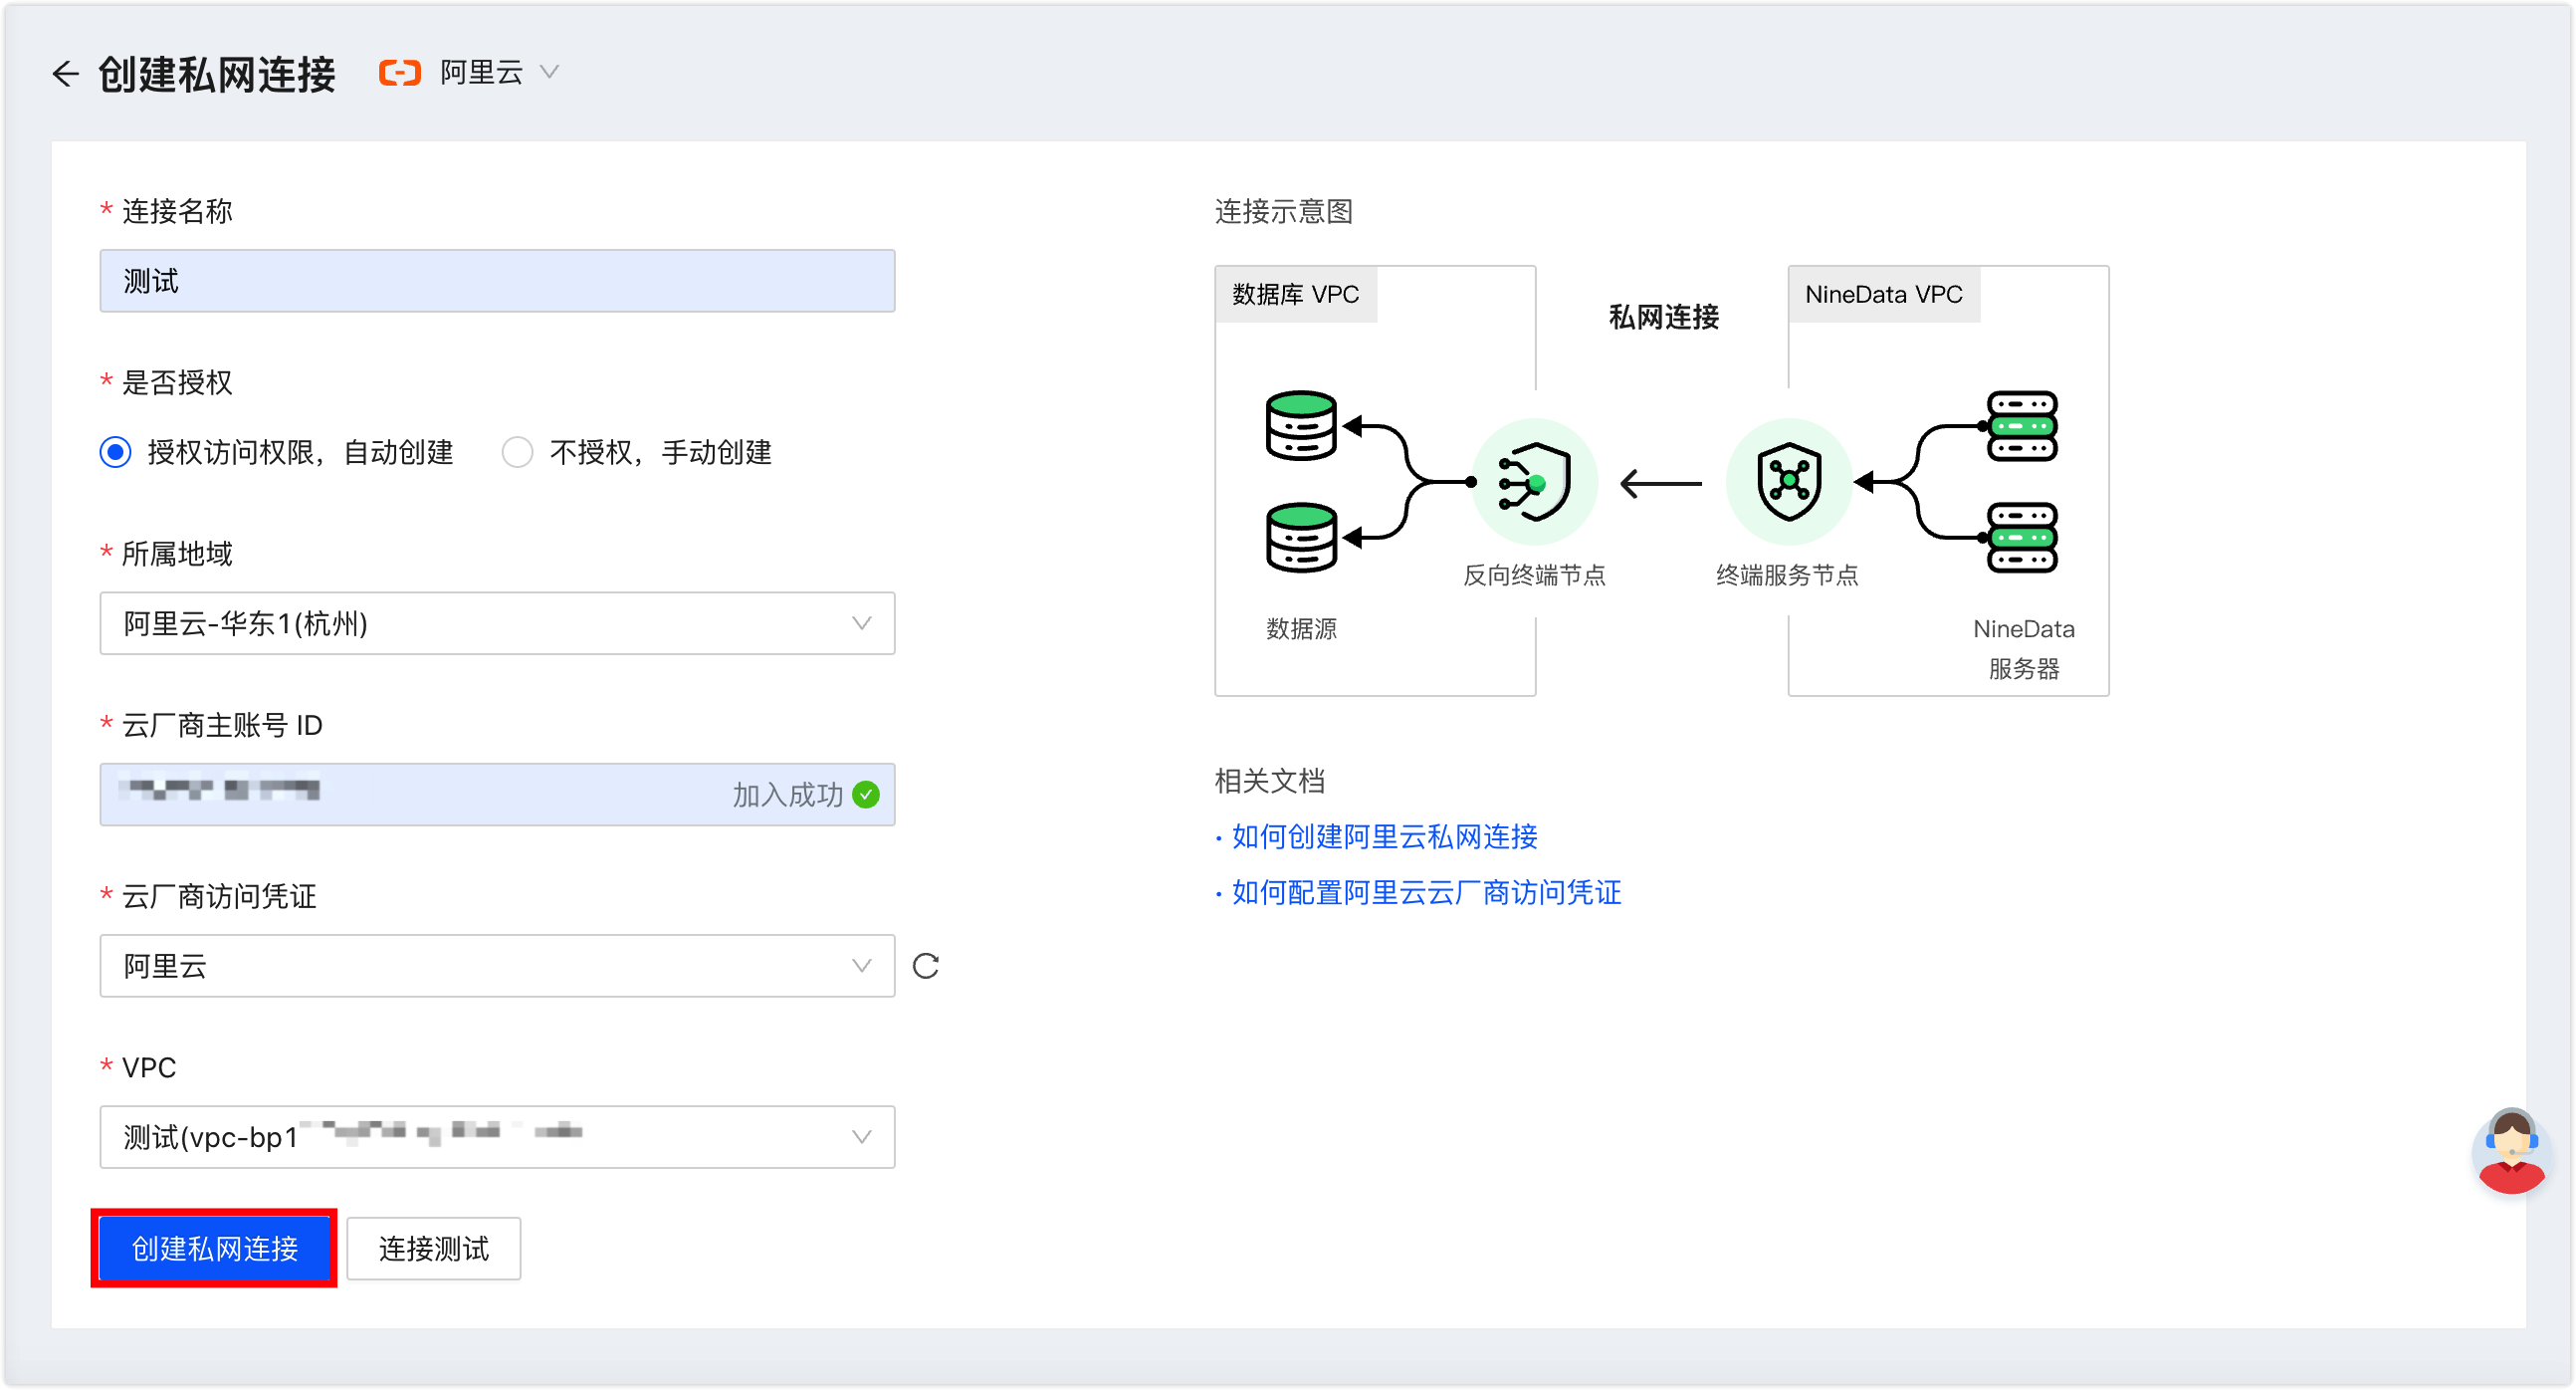Click the NineData VPC label

(x=1883, y=295)
